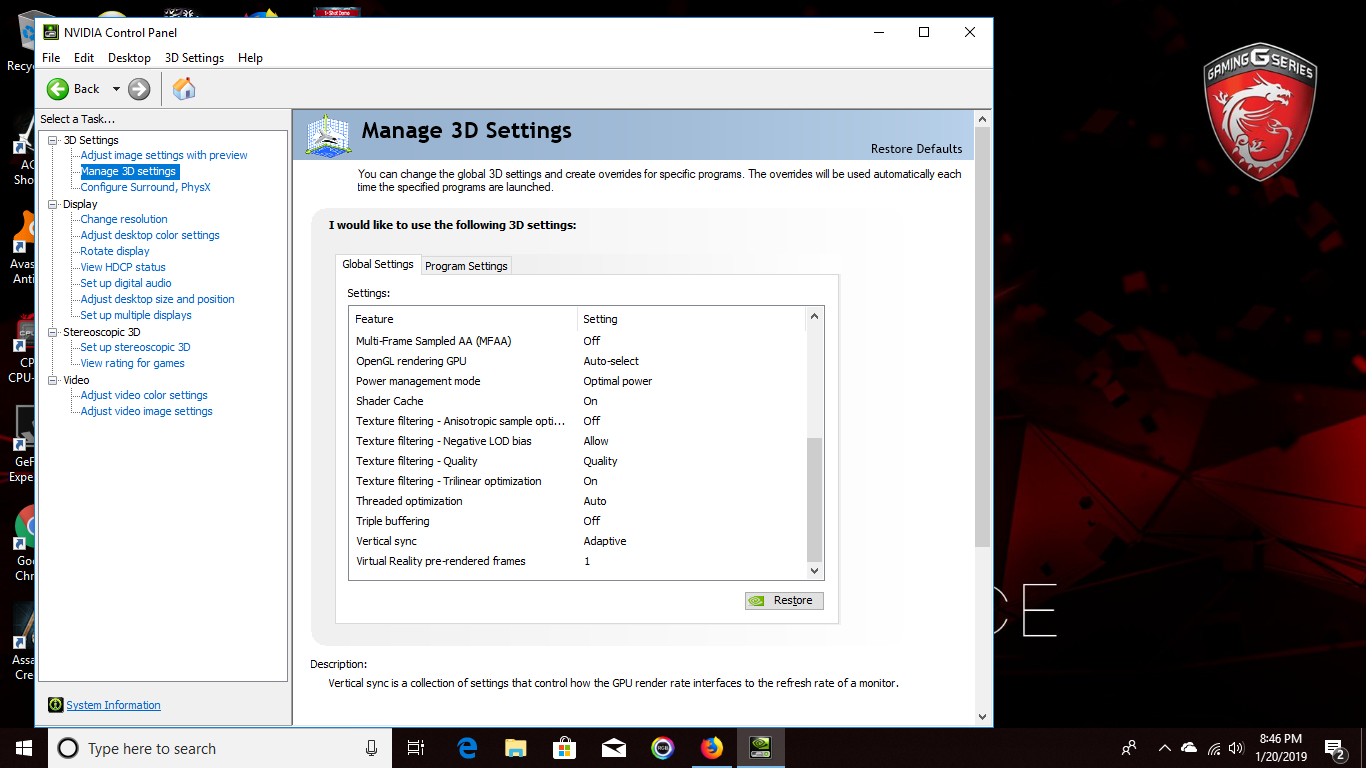Image resolution: width=1366 pixels, height=768 pixels.
Task: Click the Restore Defaults link
Action: 916,149
